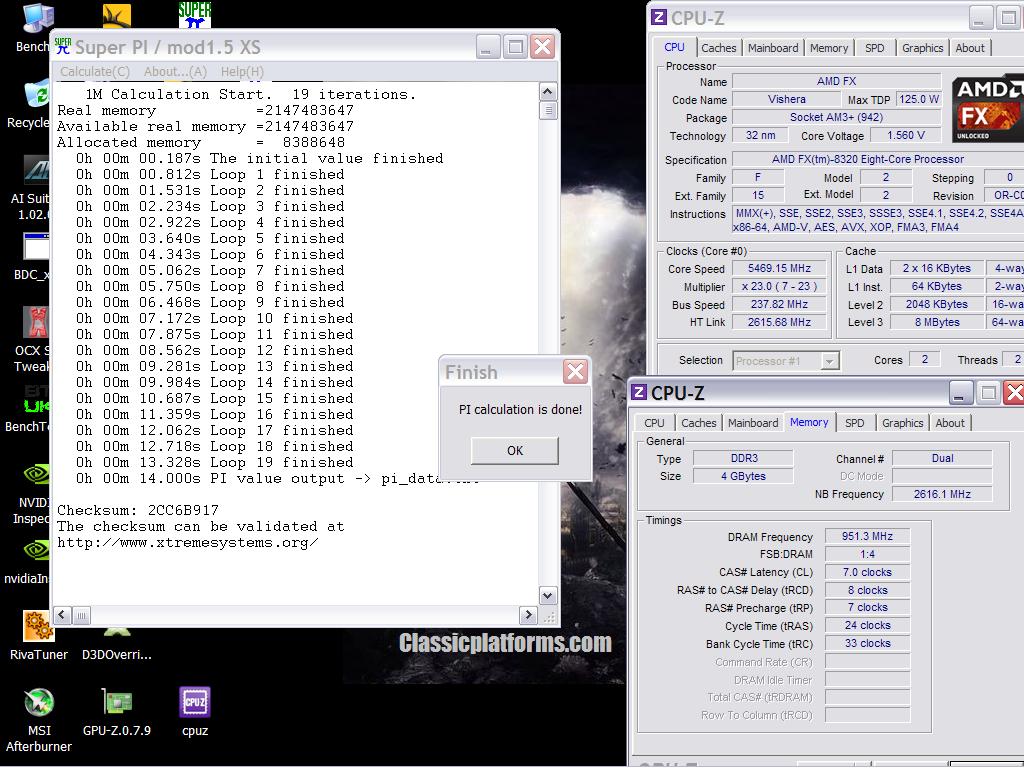Open the Recycle Bin desktop icon

coord(29,104)
